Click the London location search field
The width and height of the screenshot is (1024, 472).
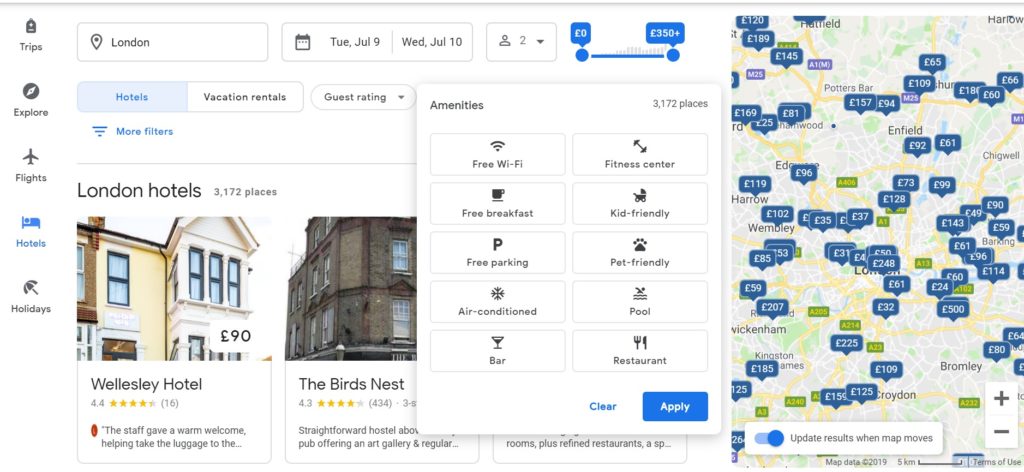click(x=172, y=42)
